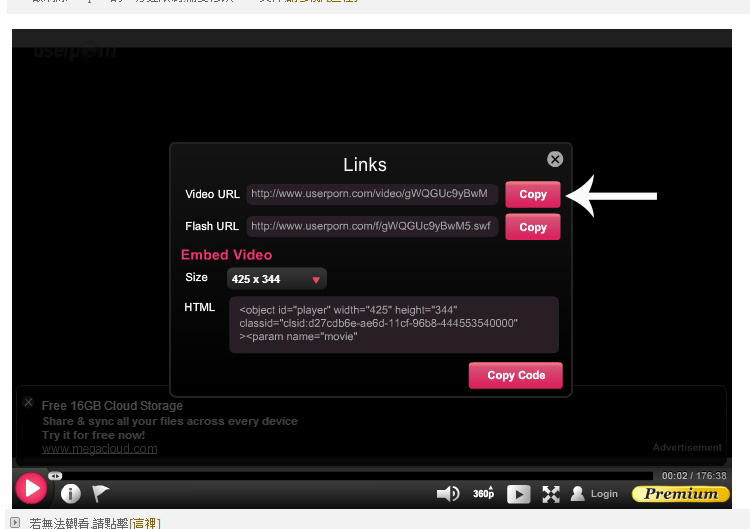Enter fullscreen with the expand icon

[x=551, y=494]
